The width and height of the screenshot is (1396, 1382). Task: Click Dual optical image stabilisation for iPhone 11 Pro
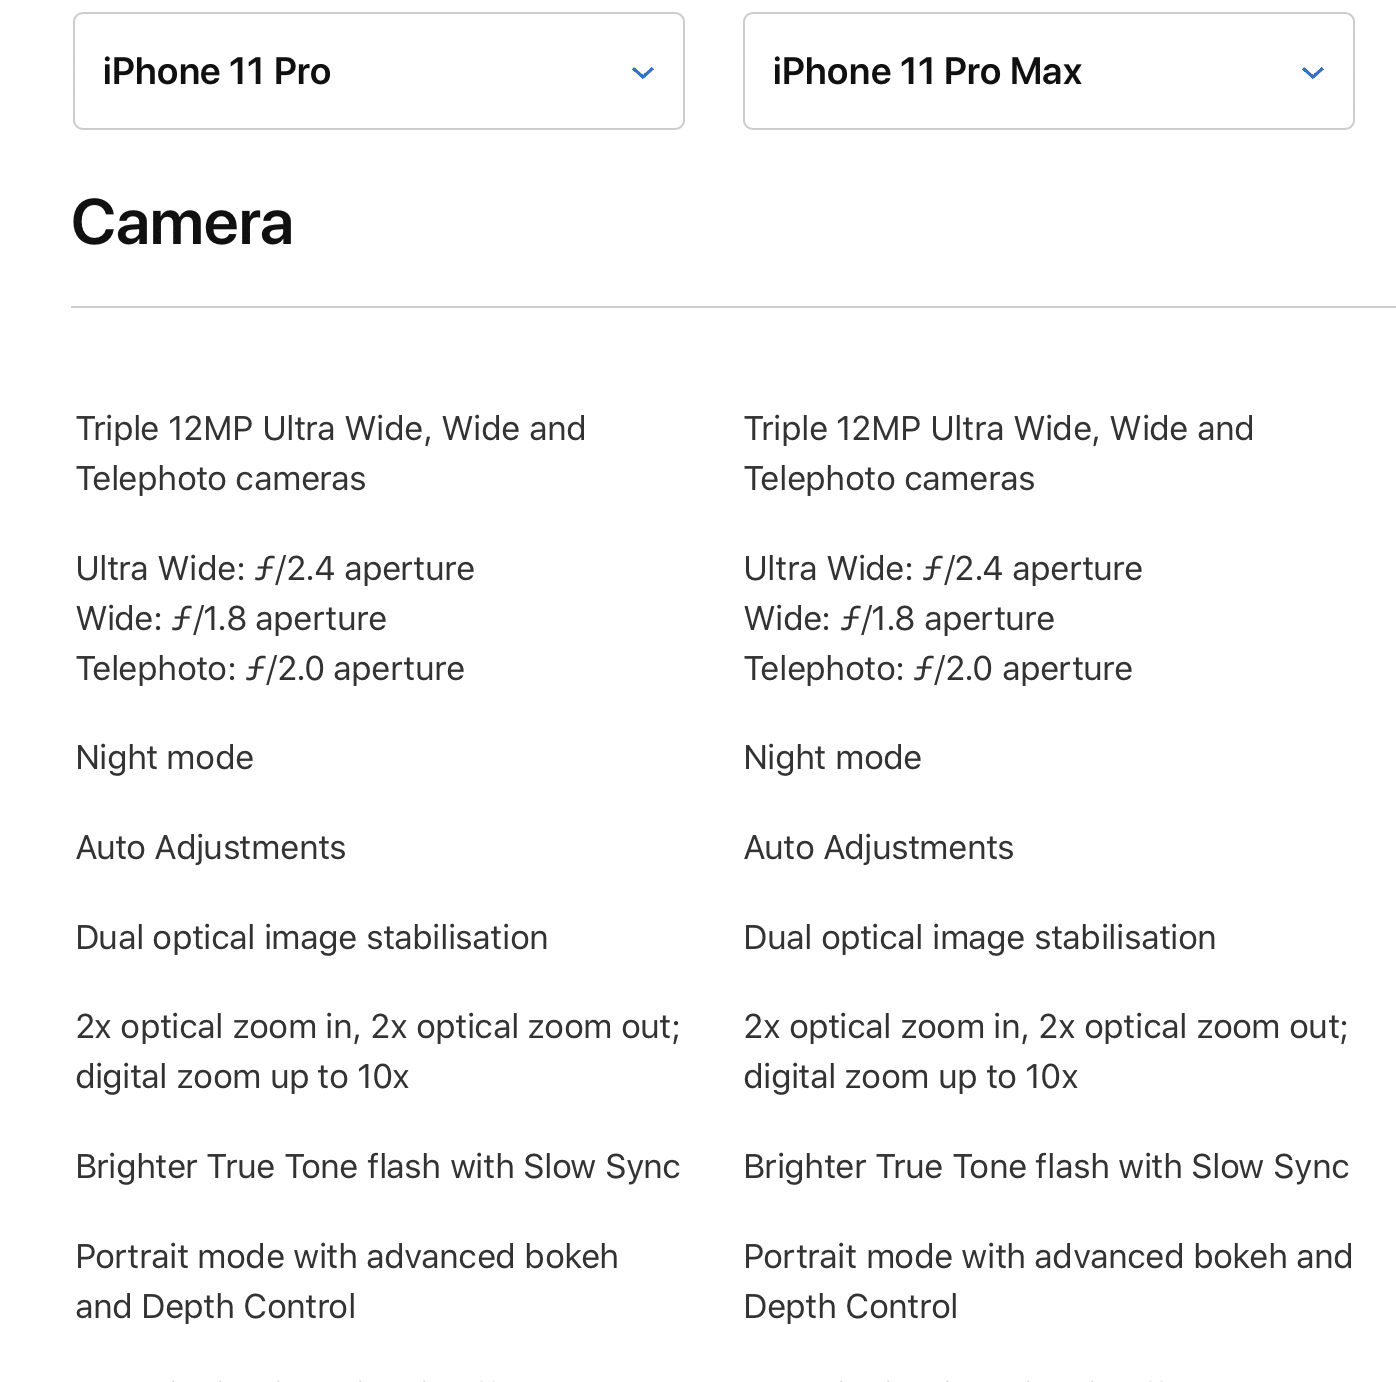(312, 938)
